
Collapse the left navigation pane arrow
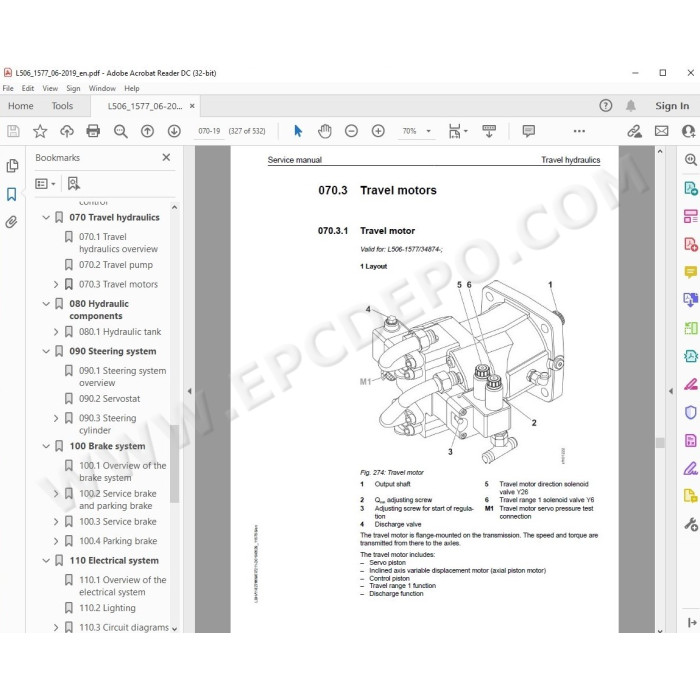pyautogui.click(x=189, y=391)
